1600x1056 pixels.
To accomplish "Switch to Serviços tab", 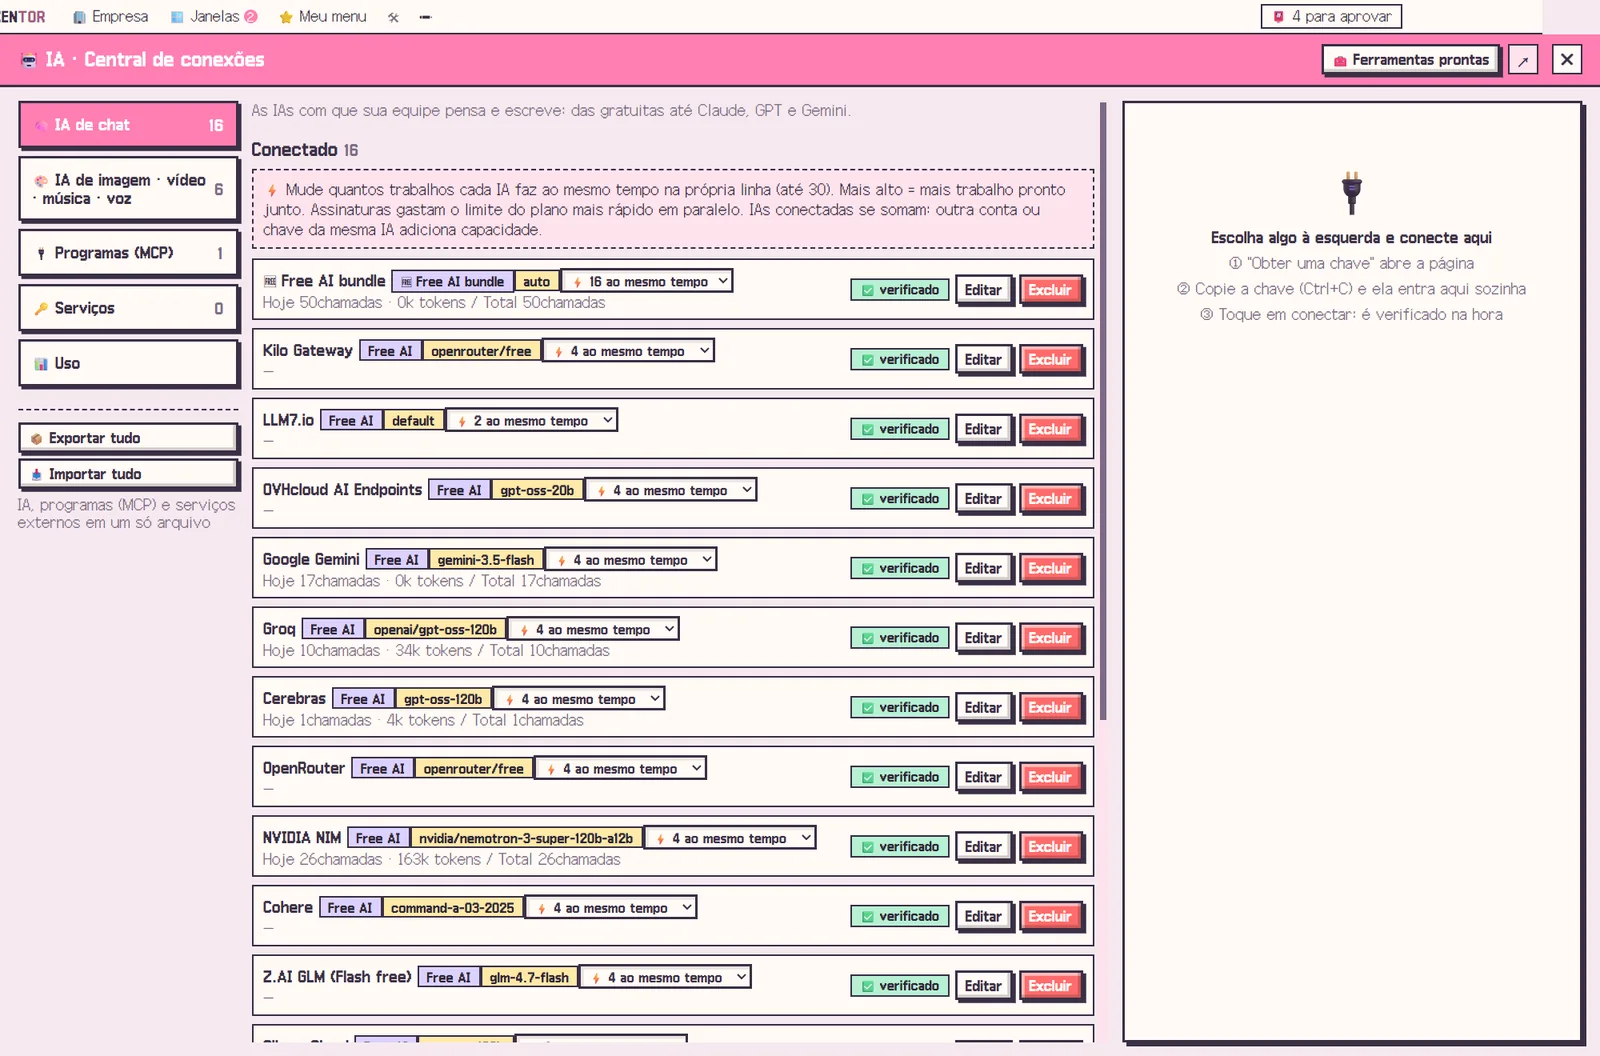I will pyautogui.click(x=129, y=308).
